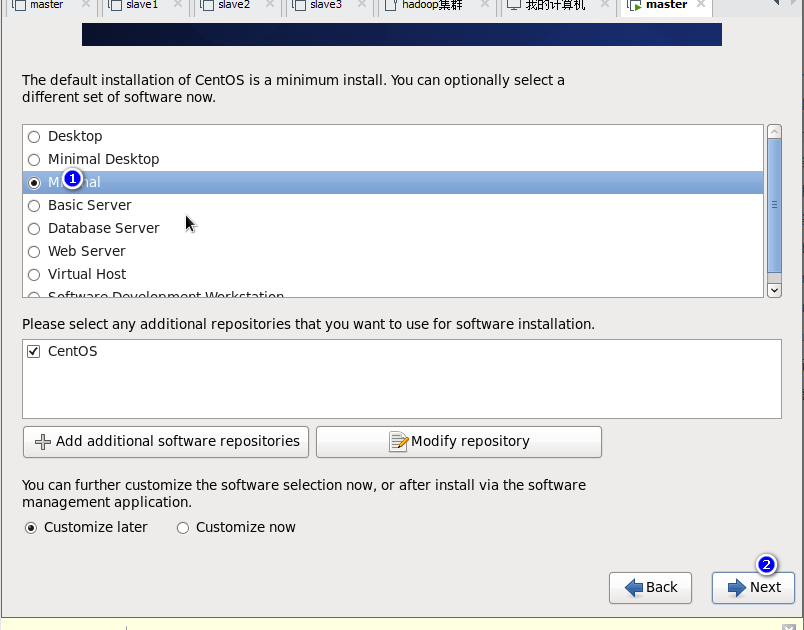
Task: Click the VM icon on slave1 tab
Action: click(x=115, y=5)
